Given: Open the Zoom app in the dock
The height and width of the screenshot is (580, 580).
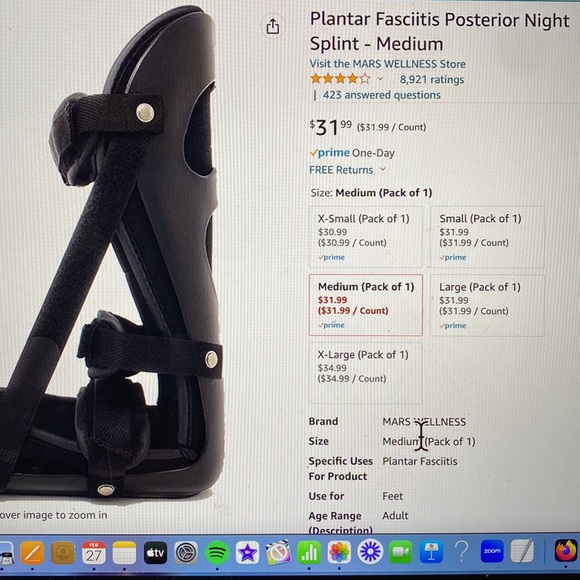Looking at the screenshot, I should pyautogui.click(x=492, y=552).
